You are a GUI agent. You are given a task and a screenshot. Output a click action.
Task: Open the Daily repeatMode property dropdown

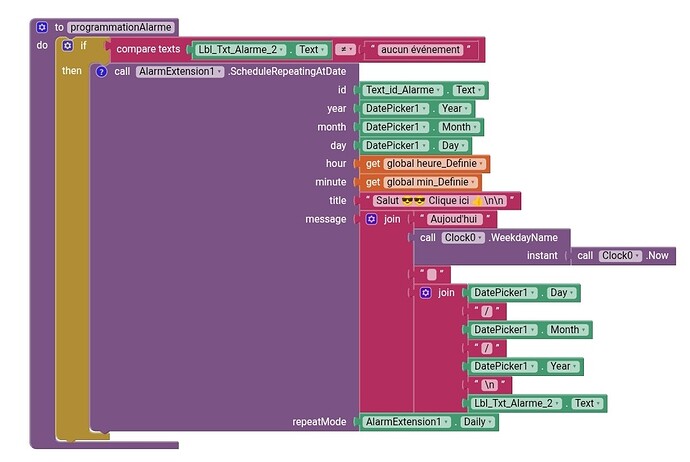pos(476,422)
